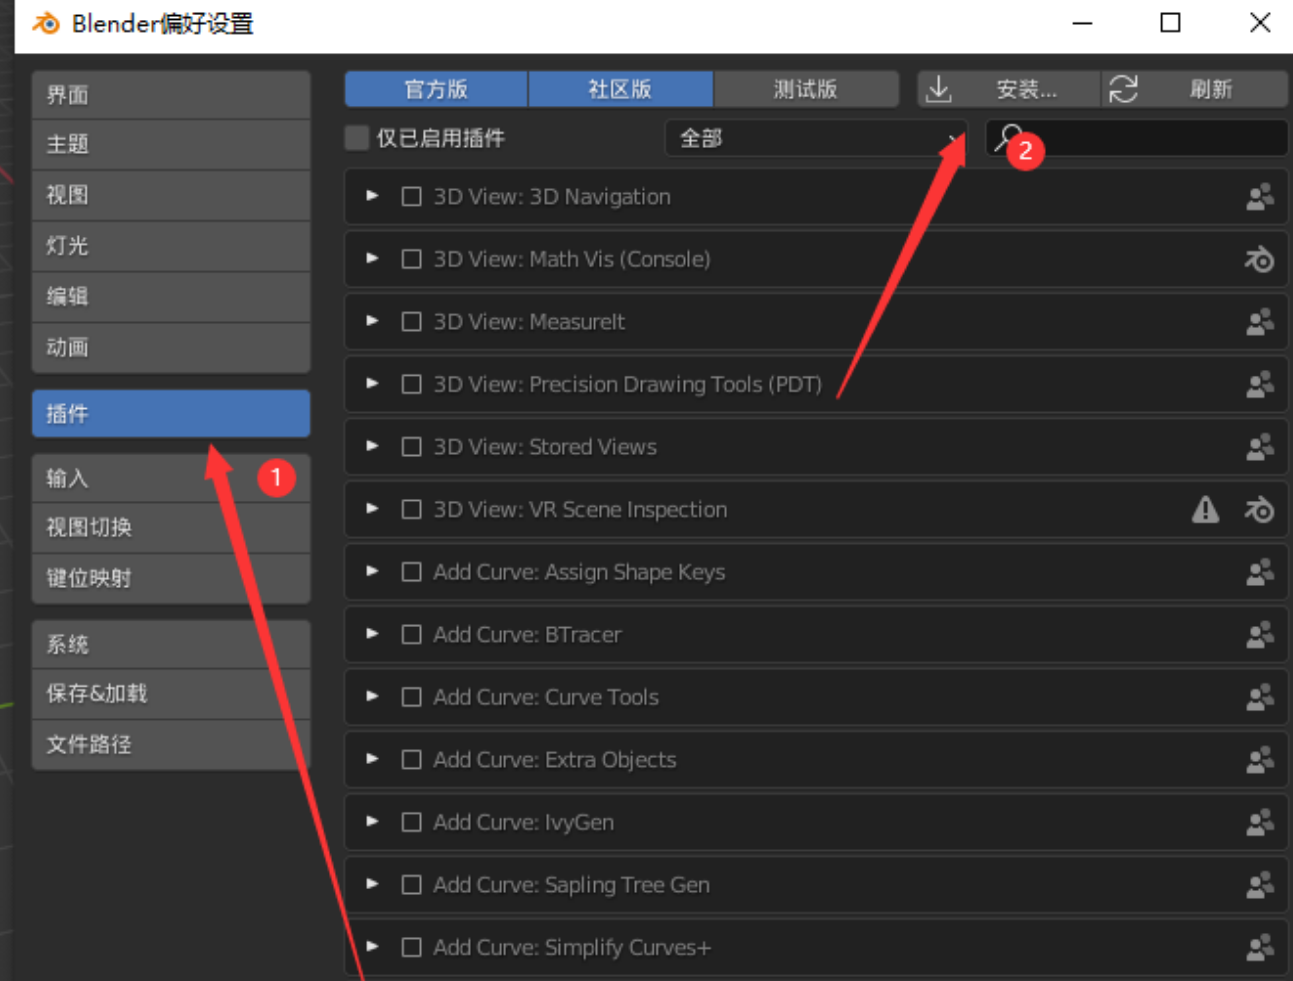Image resolution: width=1293 pixels, height=981 pixels.
Task: Expand the MeasureIt add-on details
Action: [x=372, y=321]
